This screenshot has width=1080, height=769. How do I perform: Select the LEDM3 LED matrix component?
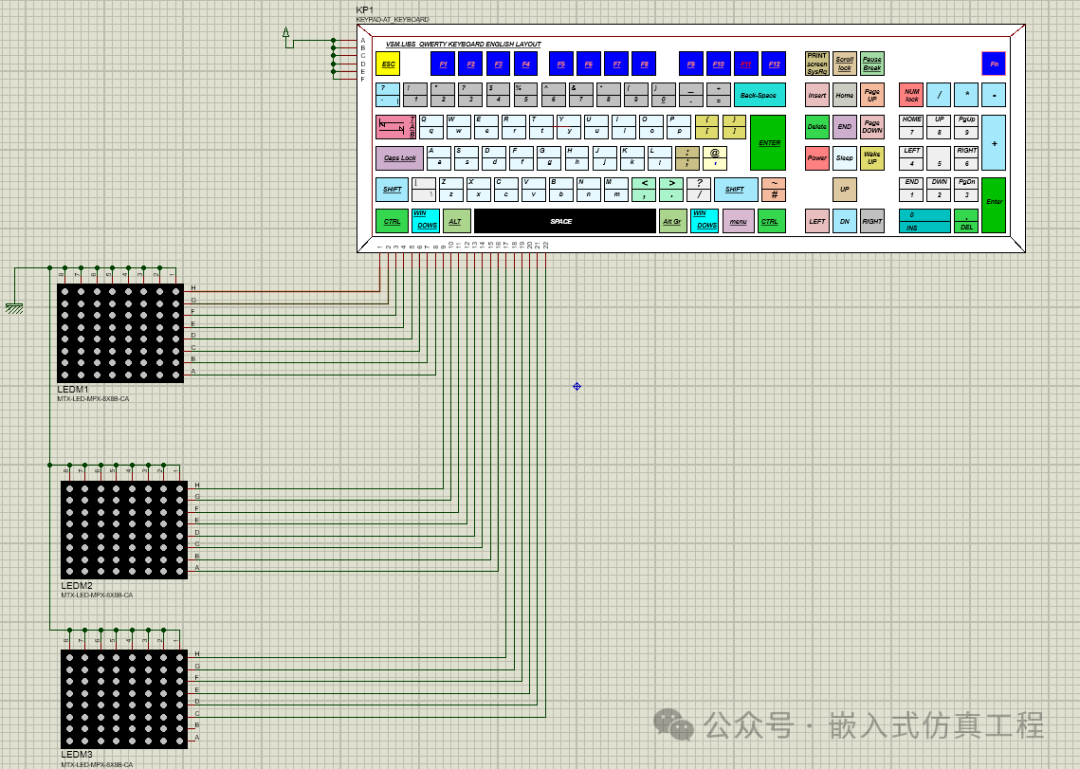(124, 697)
